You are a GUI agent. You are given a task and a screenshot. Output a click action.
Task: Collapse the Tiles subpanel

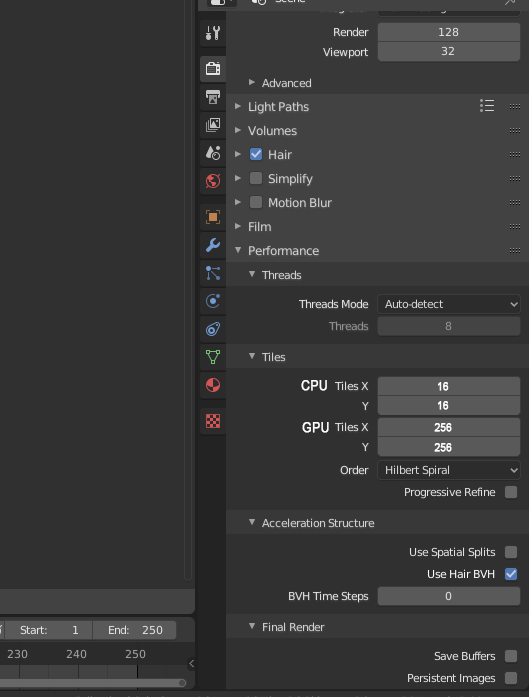click(252, 356)
